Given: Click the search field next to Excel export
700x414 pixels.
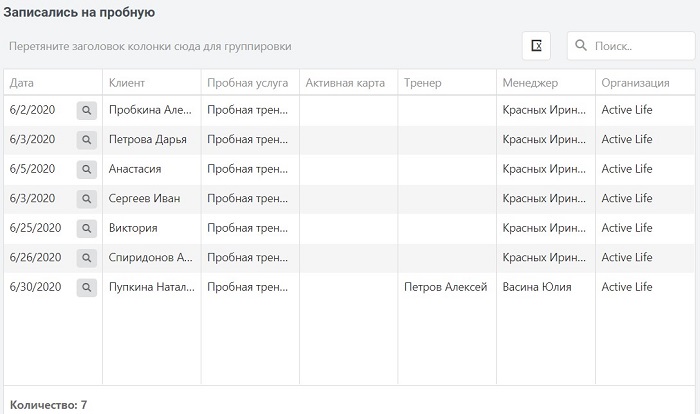Looking at the screenshot, I should point(631,46).
